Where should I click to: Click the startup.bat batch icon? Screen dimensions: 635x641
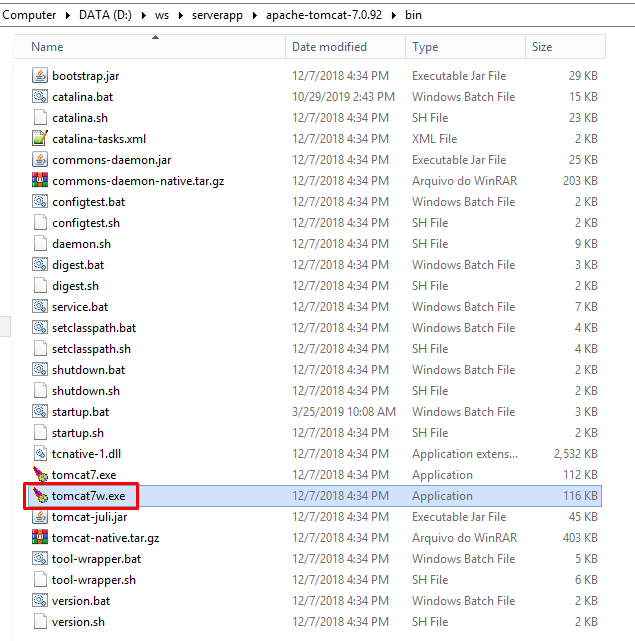pyautogui.click(x=40, y=412)
